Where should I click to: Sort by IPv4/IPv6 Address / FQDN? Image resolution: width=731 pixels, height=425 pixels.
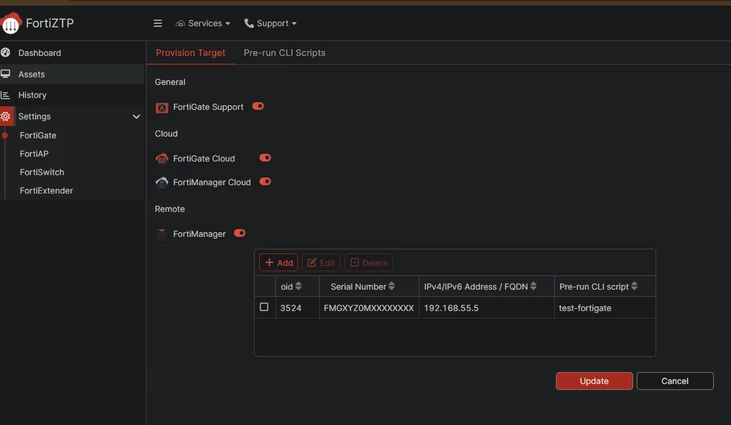tap(533, 286)
